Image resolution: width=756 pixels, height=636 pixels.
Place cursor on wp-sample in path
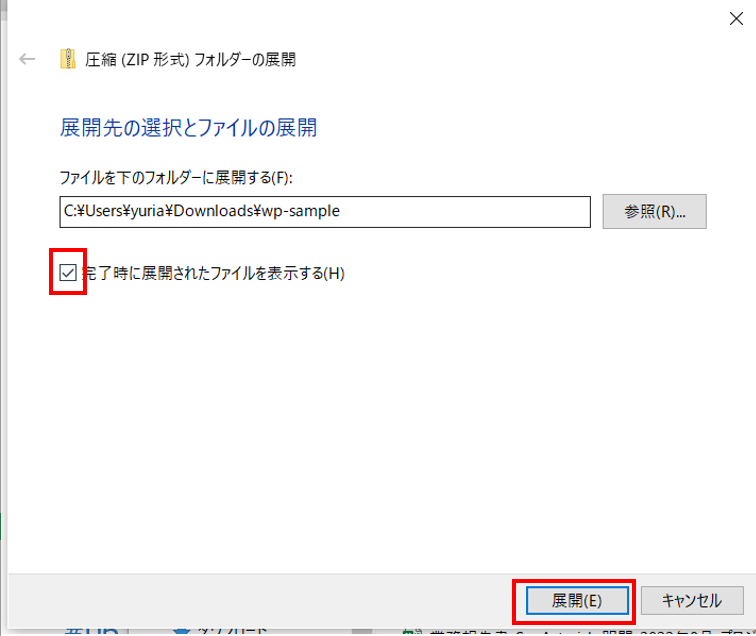[304, 212]
